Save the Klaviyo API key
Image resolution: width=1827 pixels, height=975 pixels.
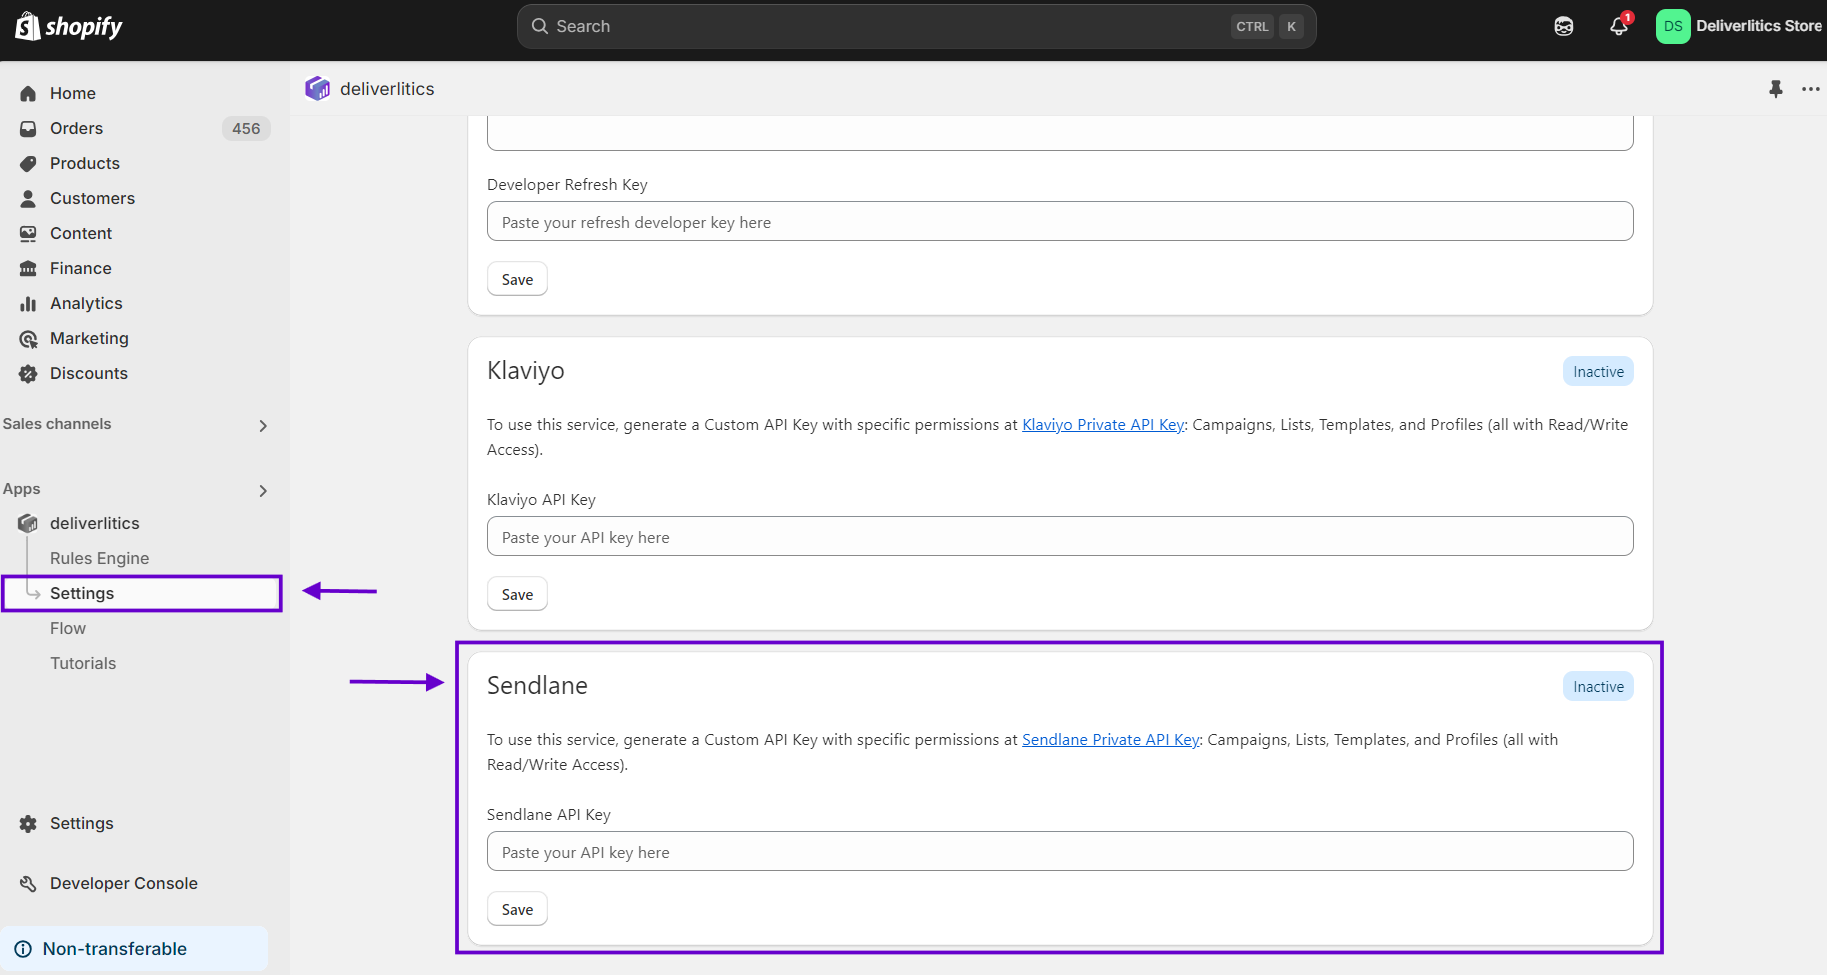pos(517,595)
